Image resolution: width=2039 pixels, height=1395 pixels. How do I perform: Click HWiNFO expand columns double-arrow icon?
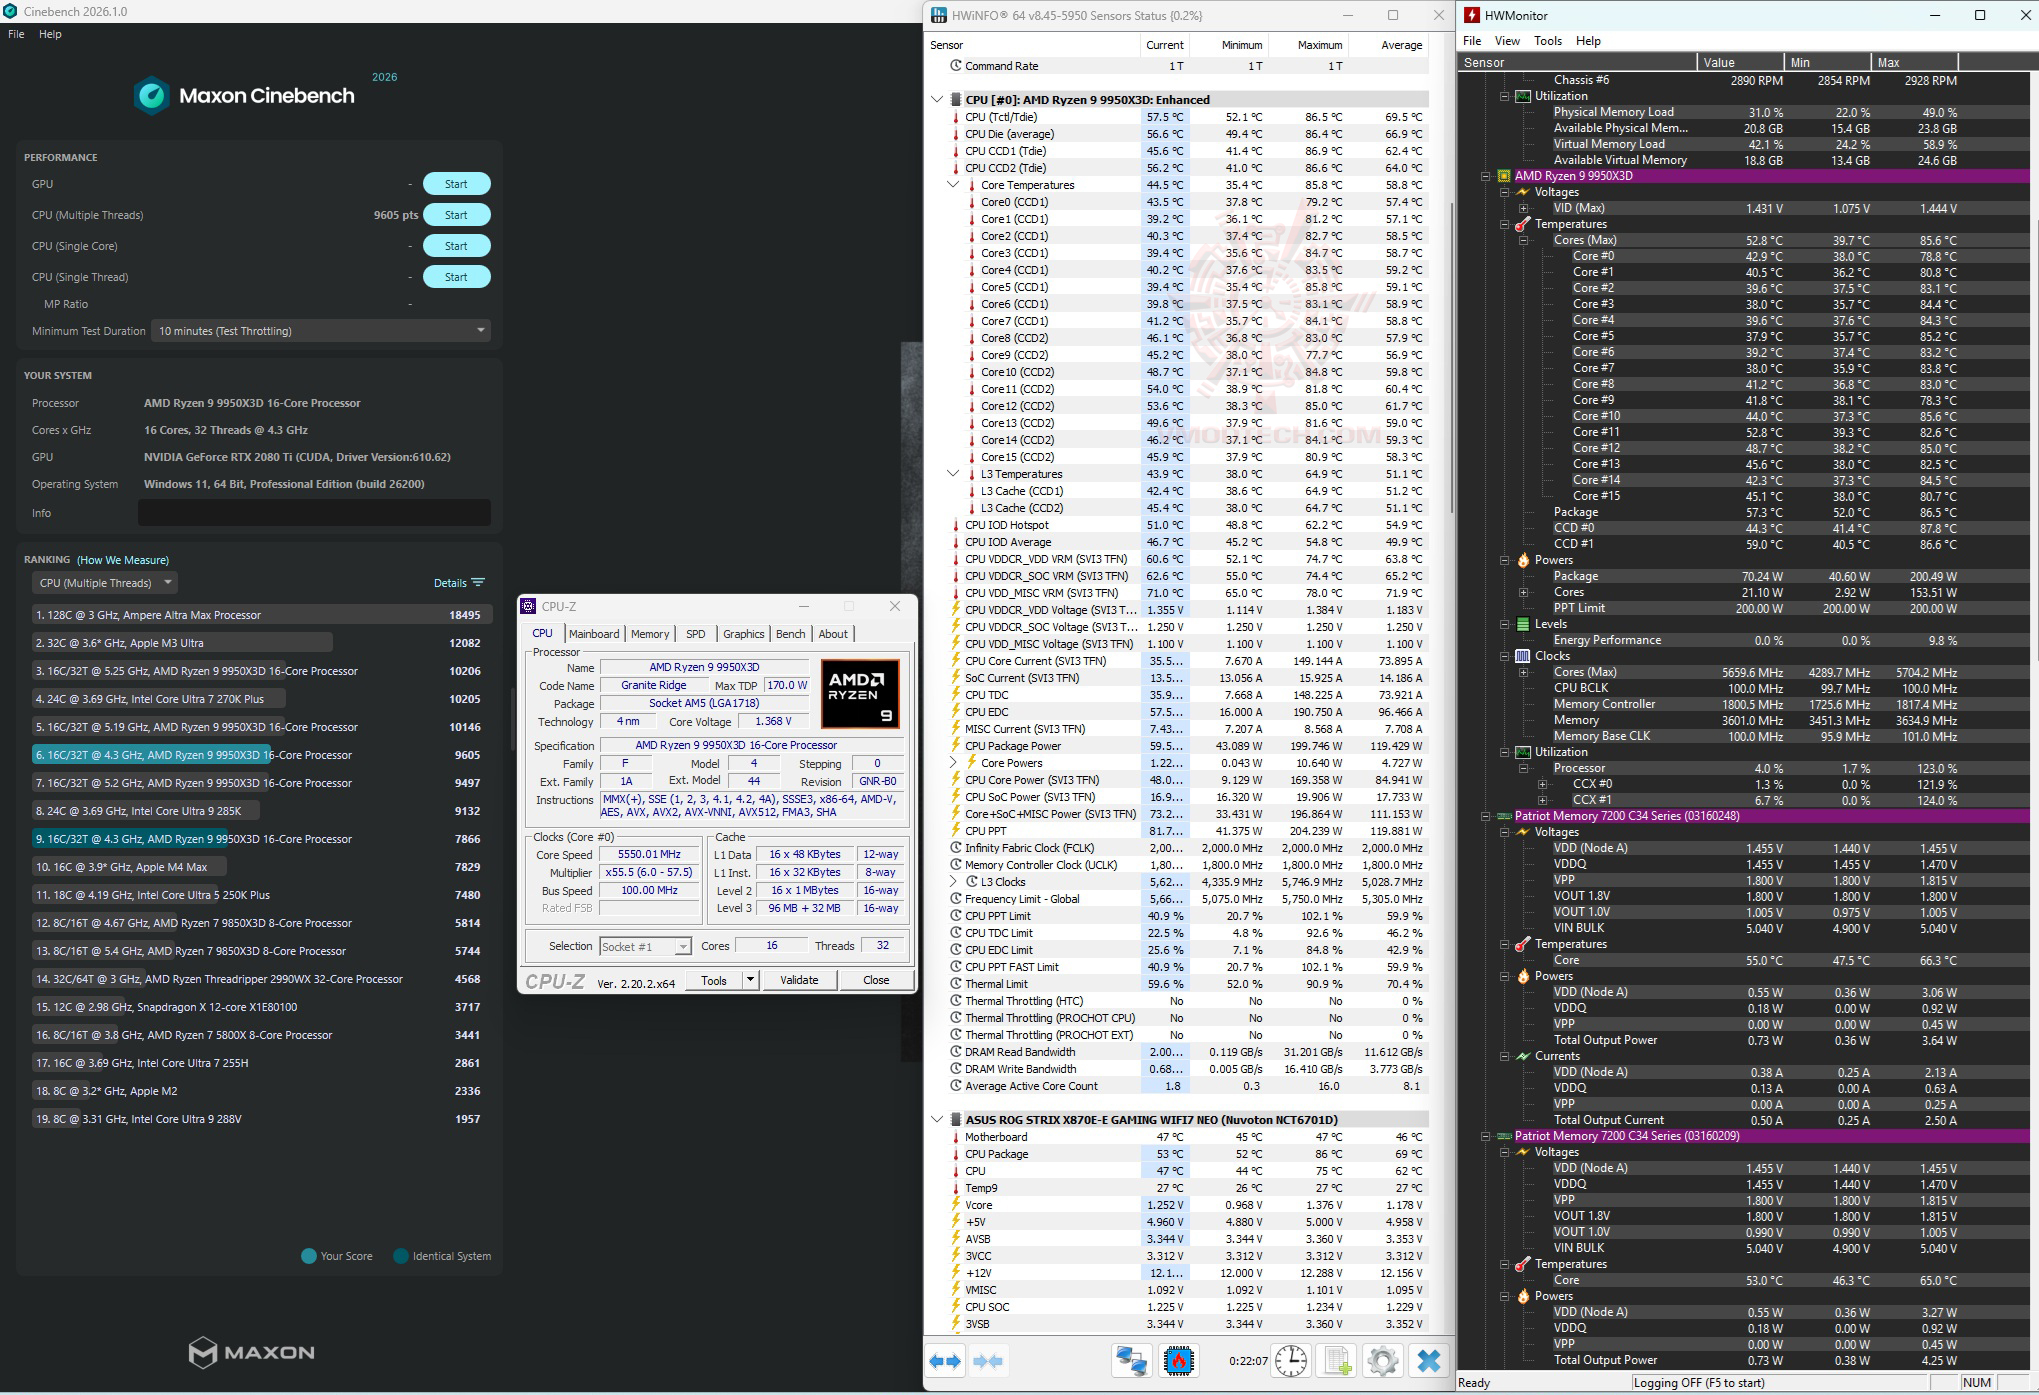945,1361
